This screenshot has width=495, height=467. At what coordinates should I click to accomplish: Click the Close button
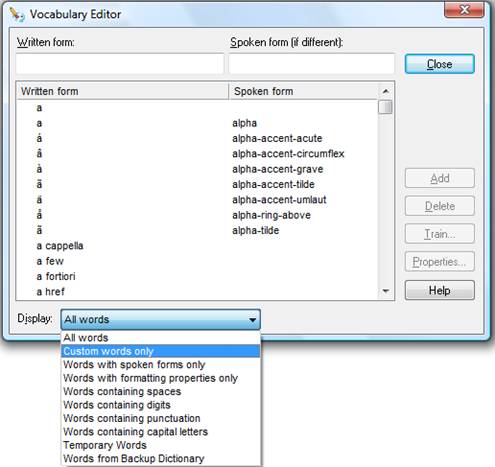point(440,64)
